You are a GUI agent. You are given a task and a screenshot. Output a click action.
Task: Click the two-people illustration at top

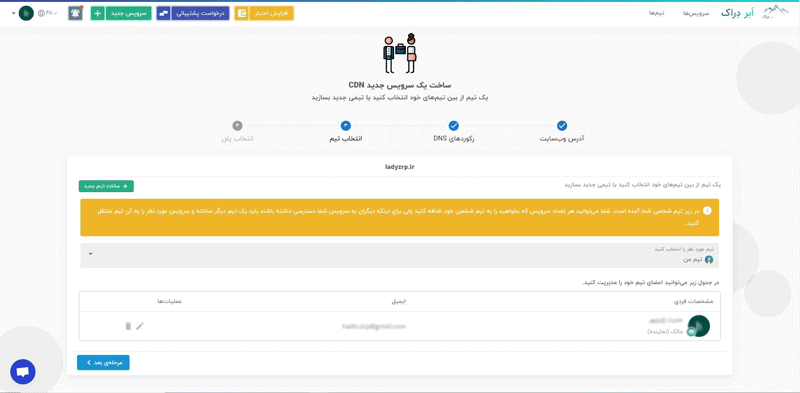pos(400,54)
